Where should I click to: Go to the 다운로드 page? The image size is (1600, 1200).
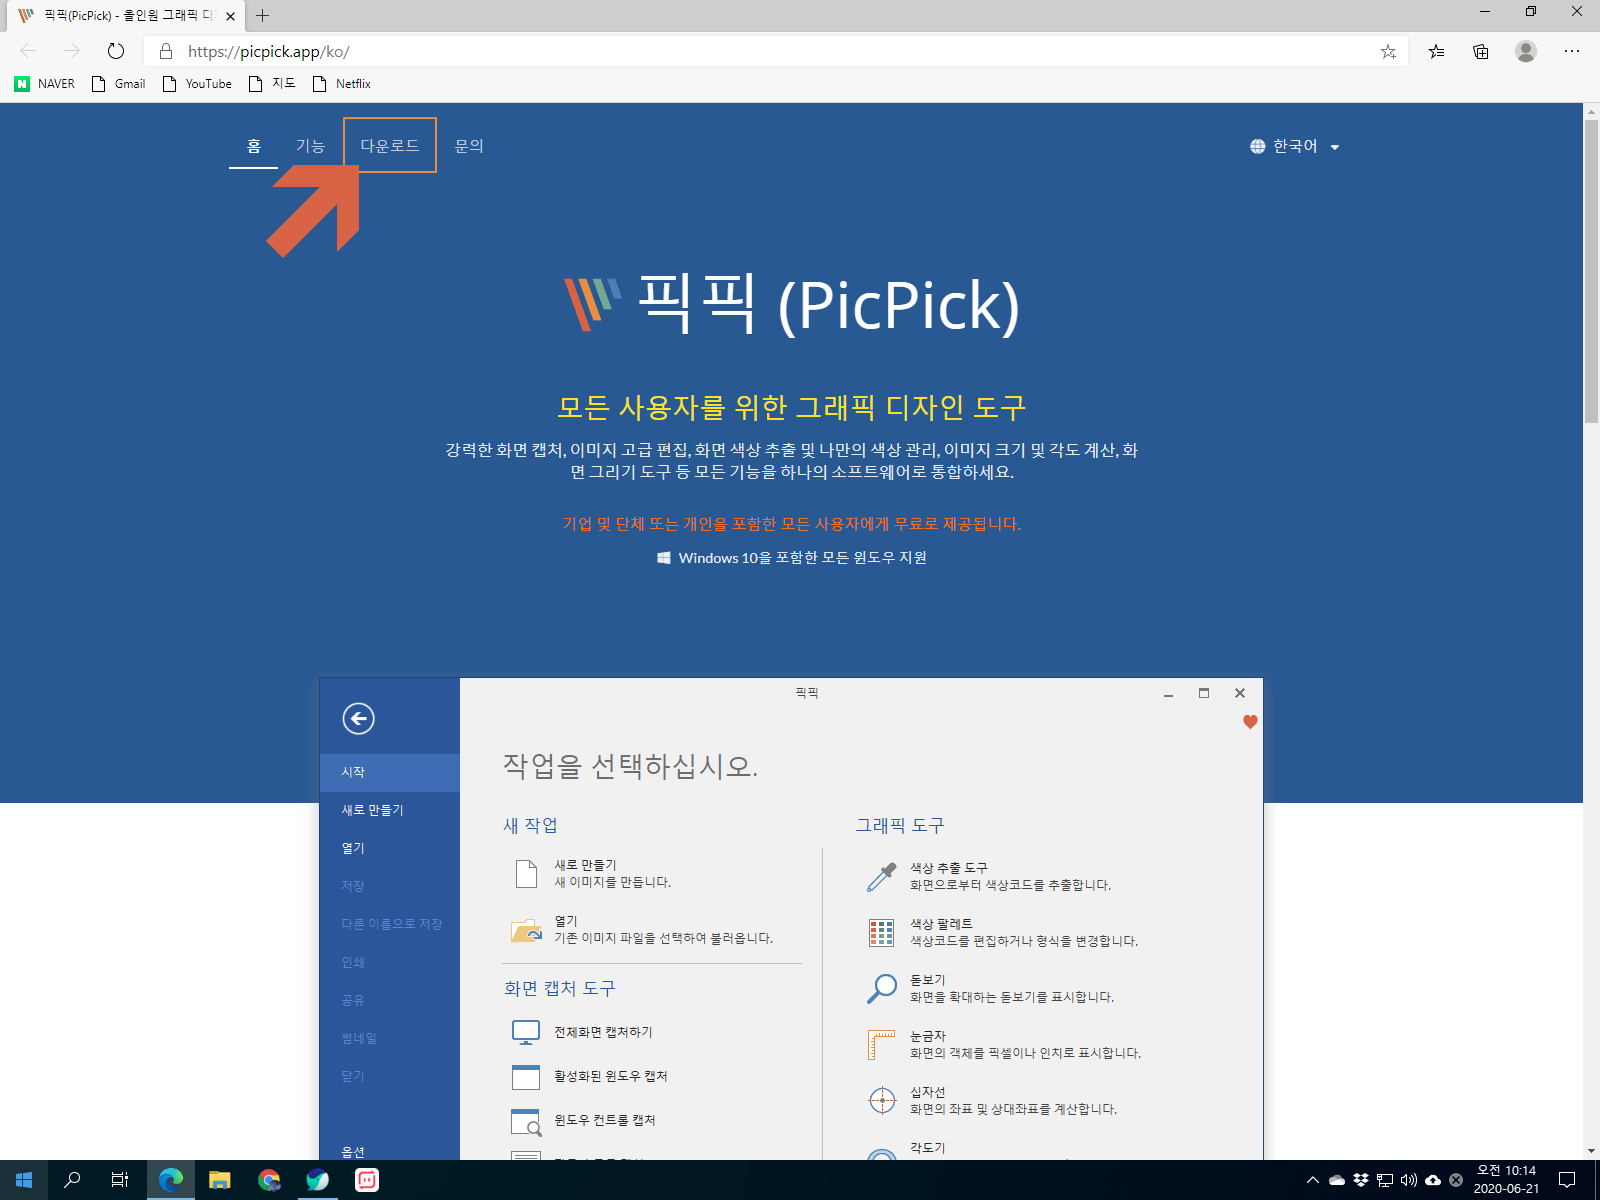pyautogui.click(x=390, y=146)
